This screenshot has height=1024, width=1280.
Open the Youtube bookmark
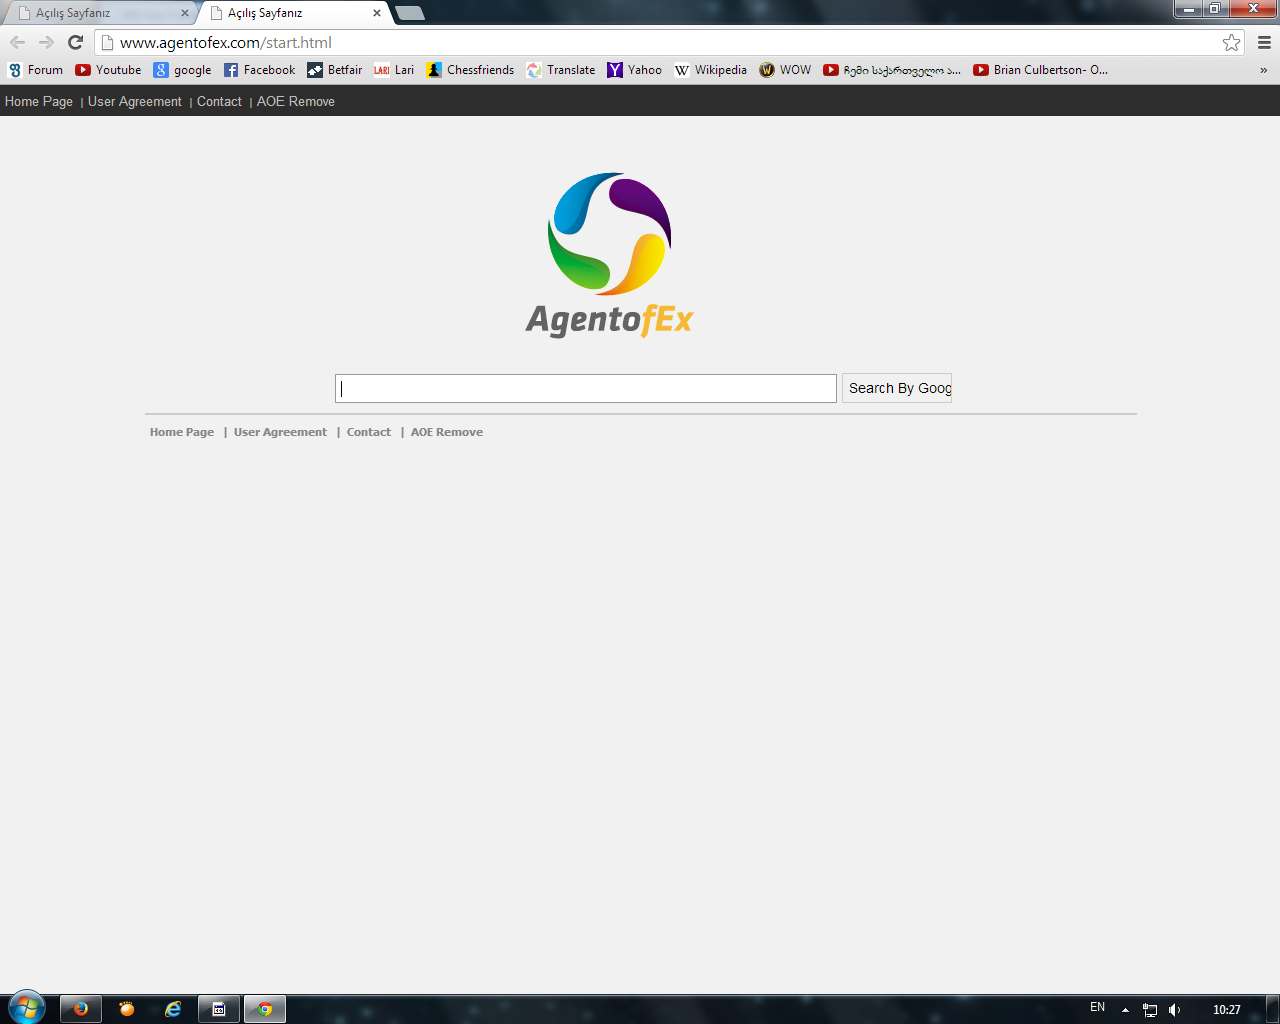[x=108, y=70]
